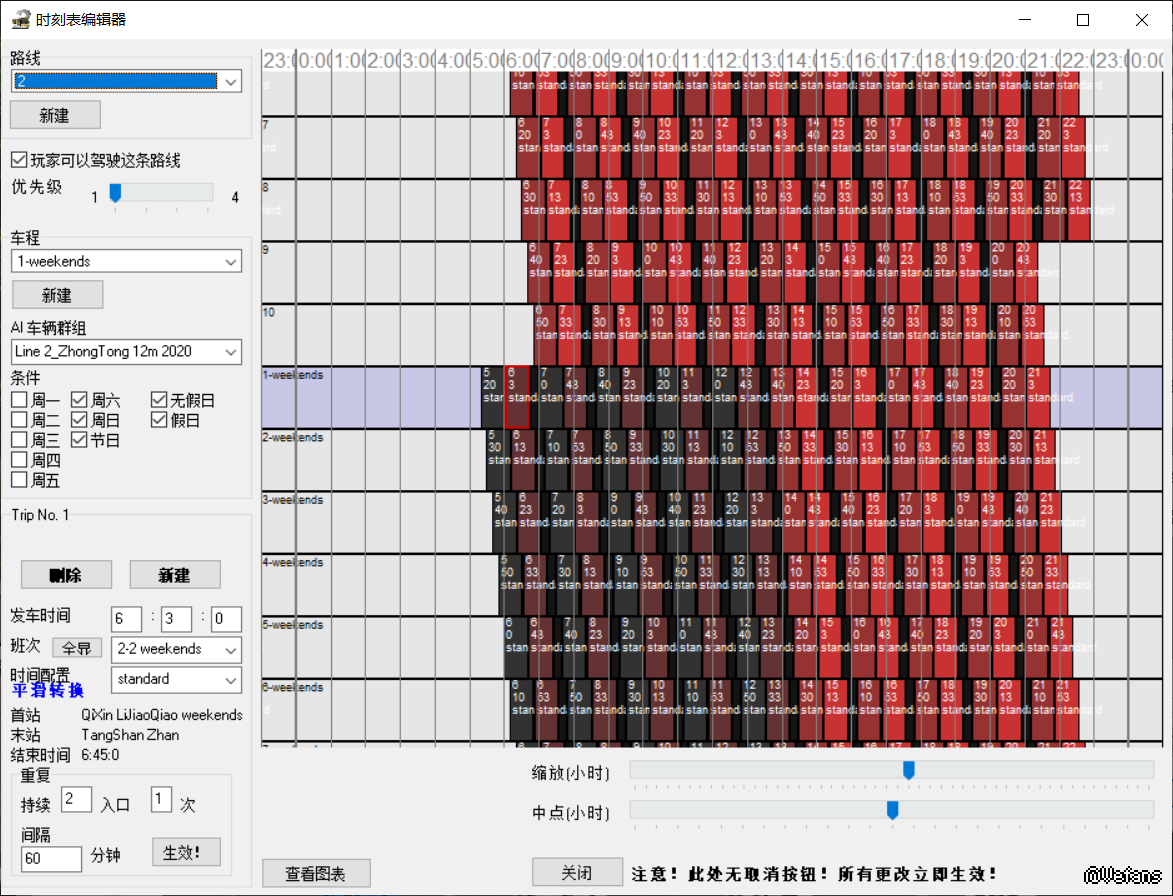Viewport: 1173px width, 896px height.
Task: Adjust the 缩放(小时) zoom slider
Action: click(909, 770)
